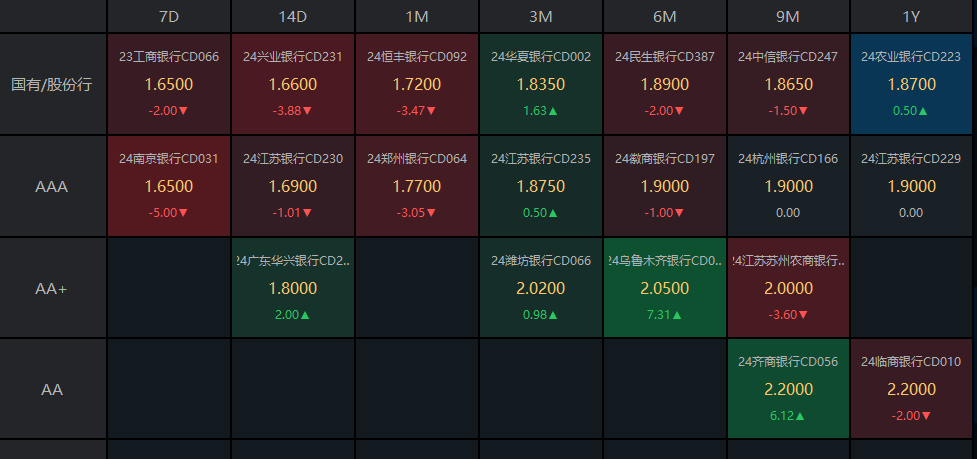Click the 1Y tenor column header
The width and height of the screenshot is (977, 459).
[x=911, y=16]
